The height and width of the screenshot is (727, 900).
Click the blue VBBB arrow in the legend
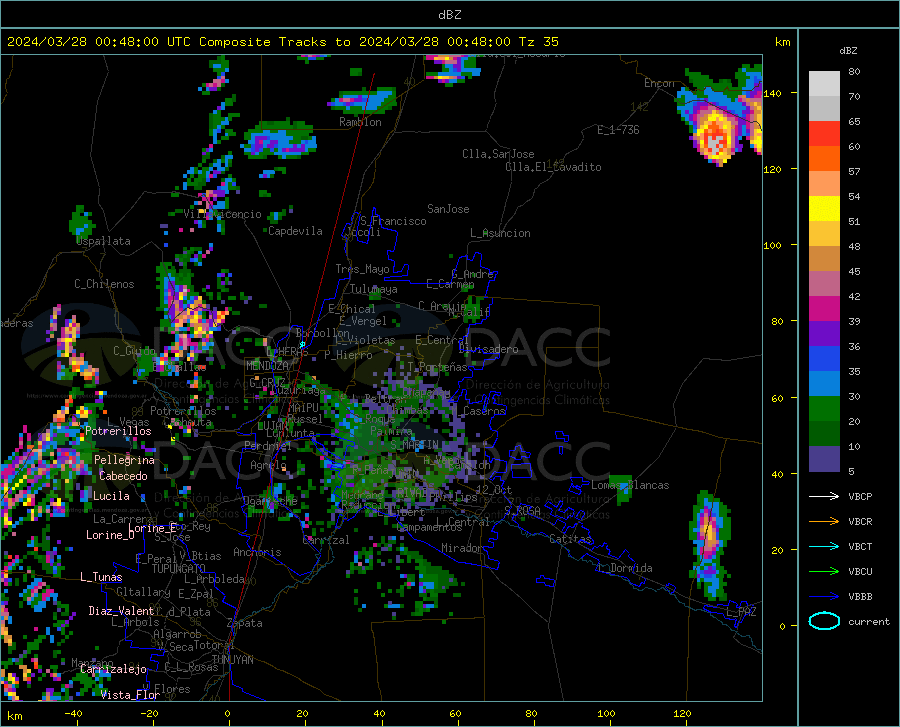(x=824, y=596)
